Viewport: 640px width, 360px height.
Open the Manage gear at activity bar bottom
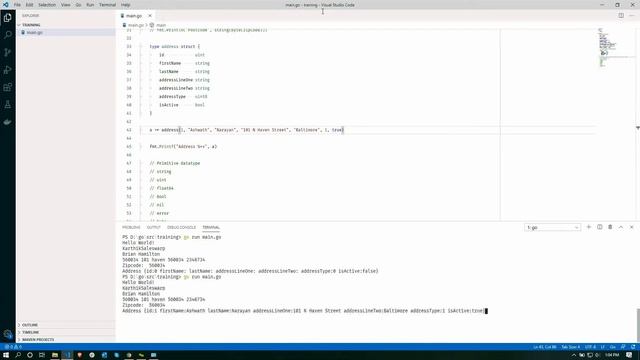coord(7,334)
